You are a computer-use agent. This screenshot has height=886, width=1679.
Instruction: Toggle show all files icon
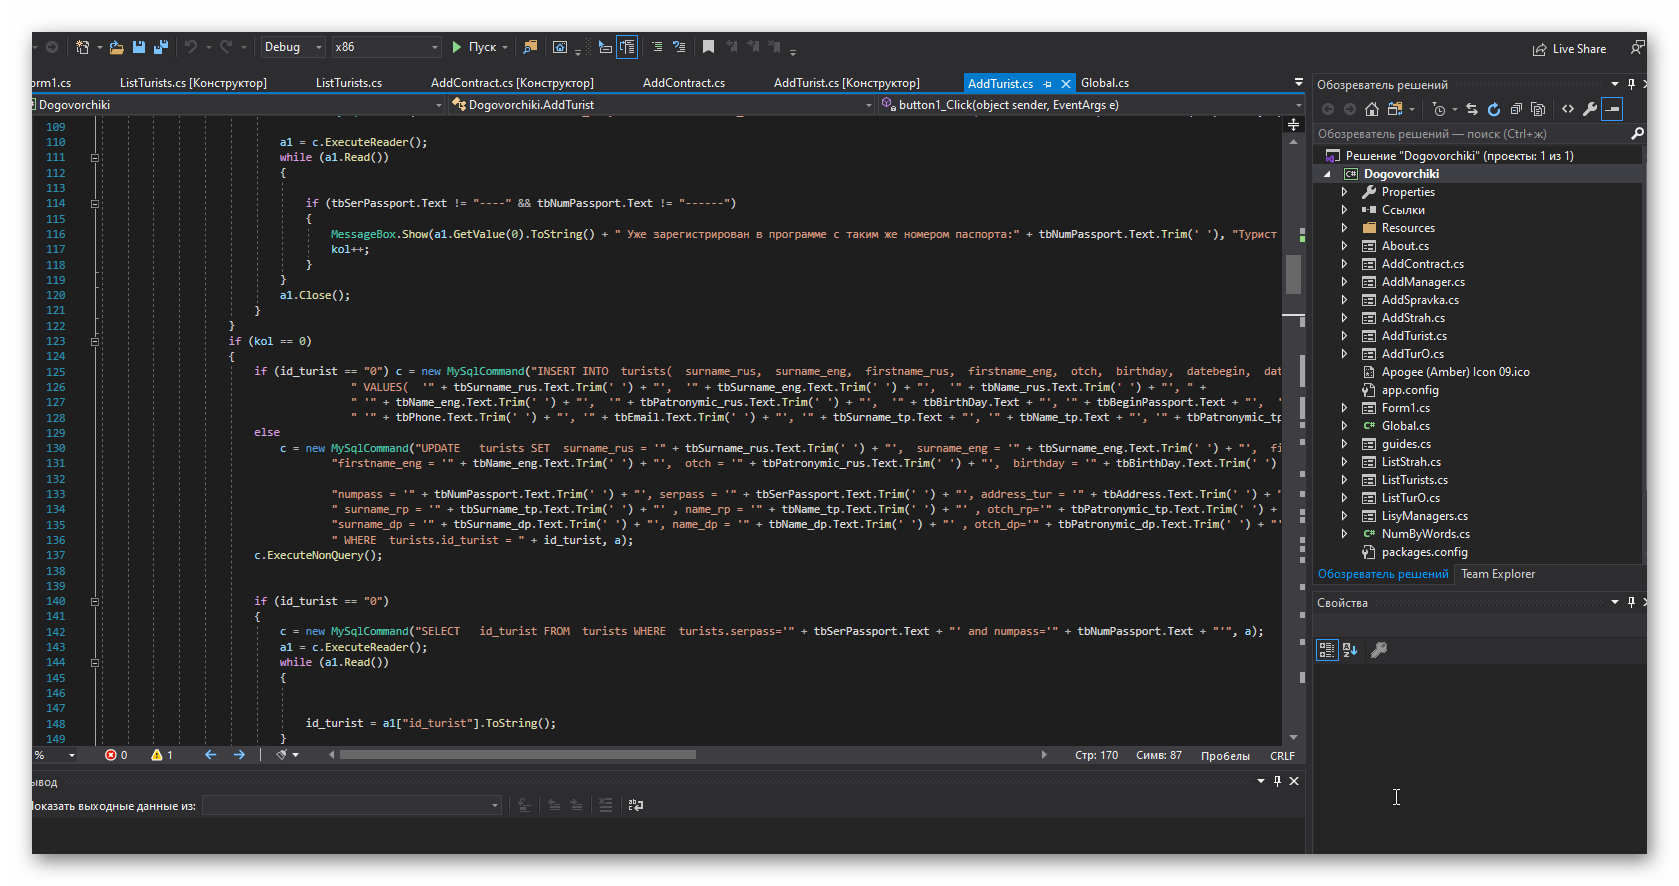click(1538, 109)
